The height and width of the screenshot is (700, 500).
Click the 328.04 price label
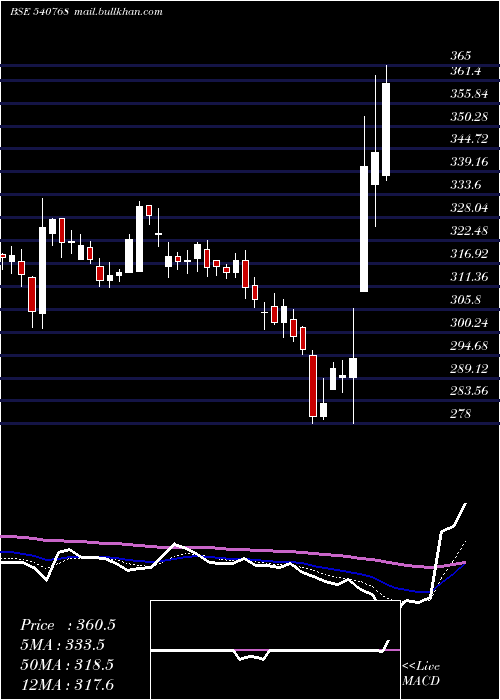(x=469, y=208)
